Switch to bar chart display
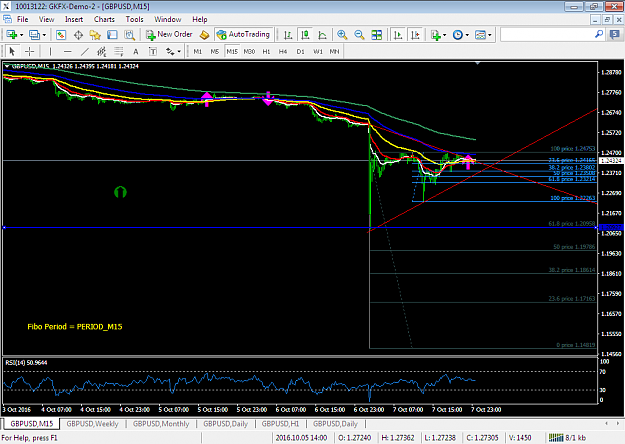 point(288,35)
